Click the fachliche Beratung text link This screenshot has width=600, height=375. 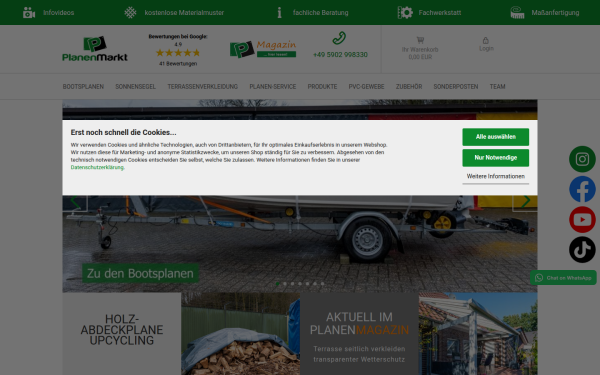coord(321,13)
